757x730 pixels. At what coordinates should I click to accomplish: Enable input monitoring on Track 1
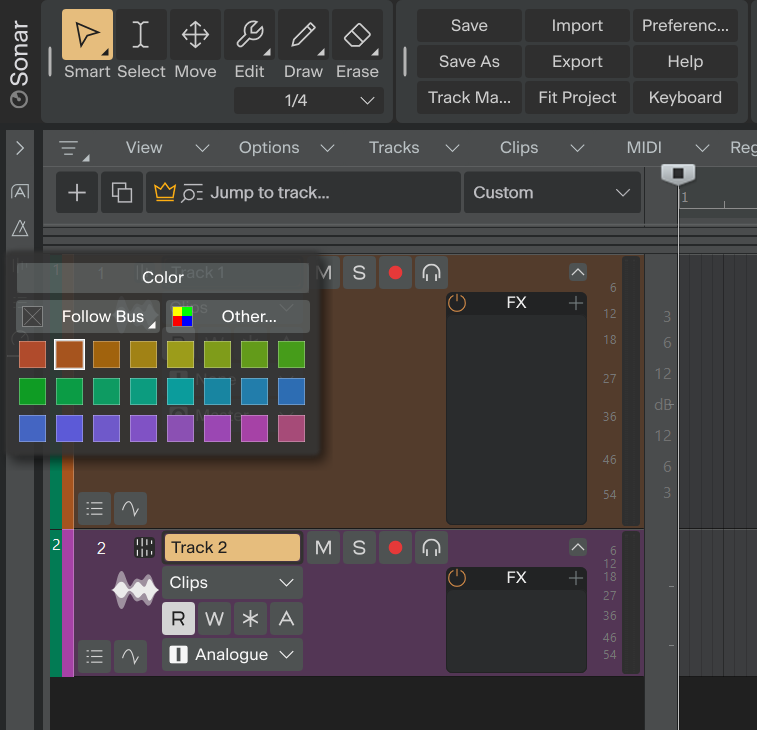point(432,273)
